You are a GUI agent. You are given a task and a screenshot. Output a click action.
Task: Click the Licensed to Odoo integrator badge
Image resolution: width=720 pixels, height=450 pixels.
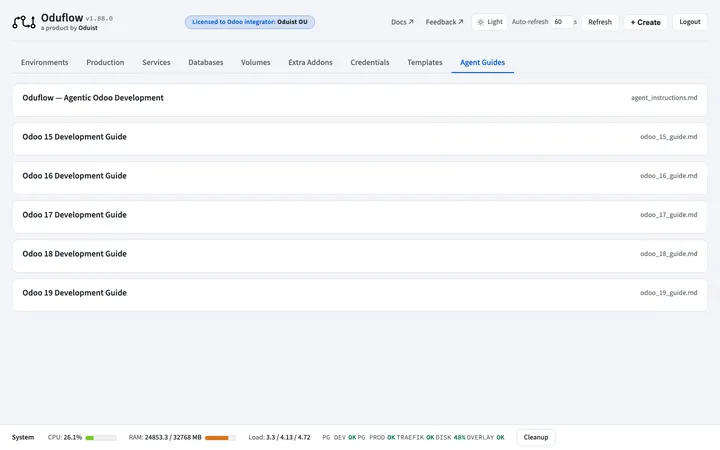point(250,22)
